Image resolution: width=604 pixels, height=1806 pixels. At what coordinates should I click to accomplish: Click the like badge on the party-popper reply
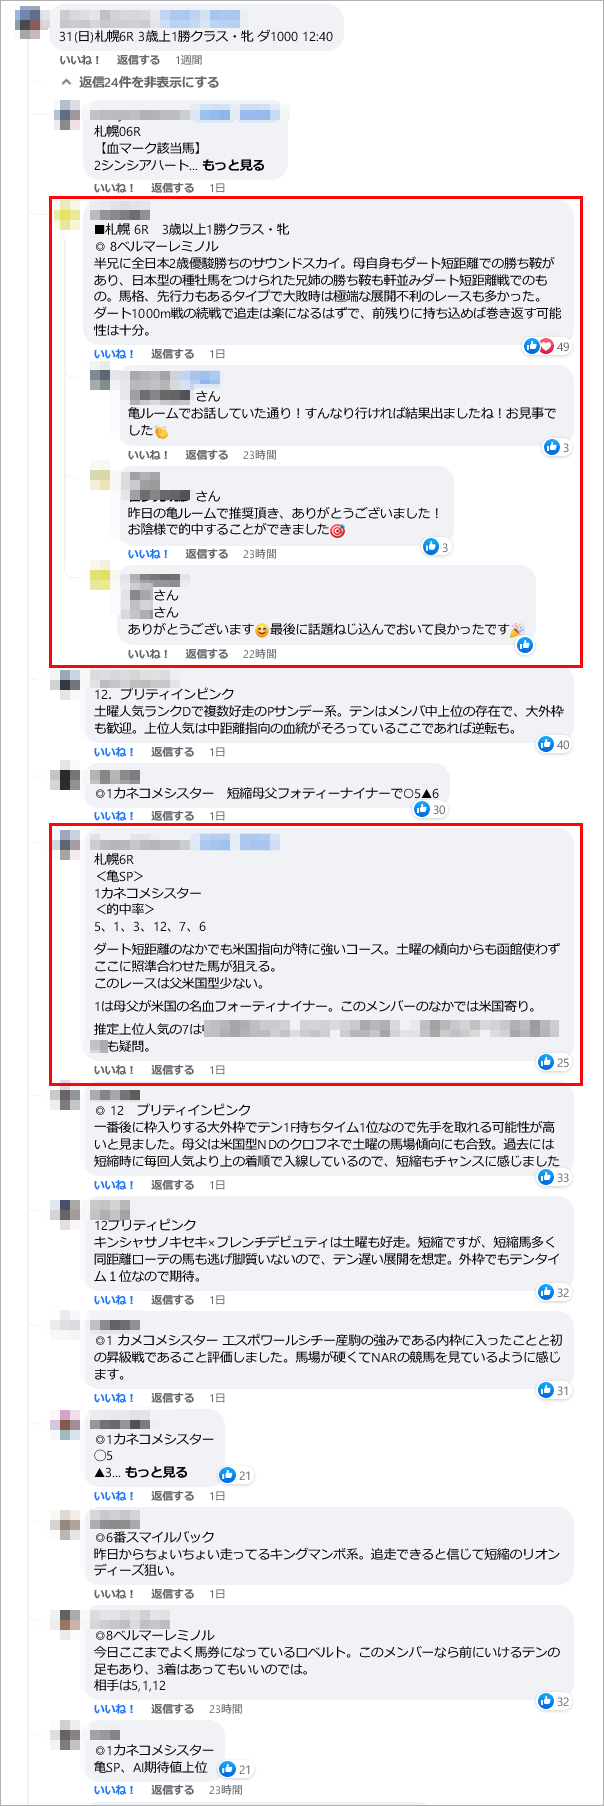coord(525,645)
